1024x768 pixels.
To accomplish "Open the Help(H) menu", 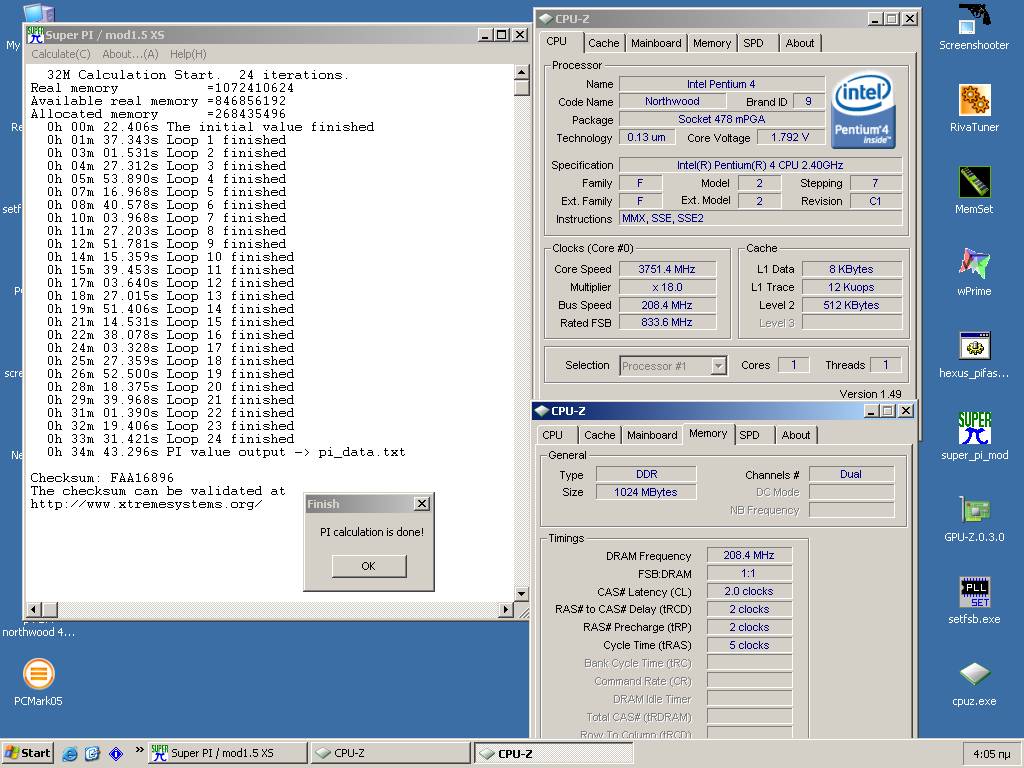I will pos(188,54).
